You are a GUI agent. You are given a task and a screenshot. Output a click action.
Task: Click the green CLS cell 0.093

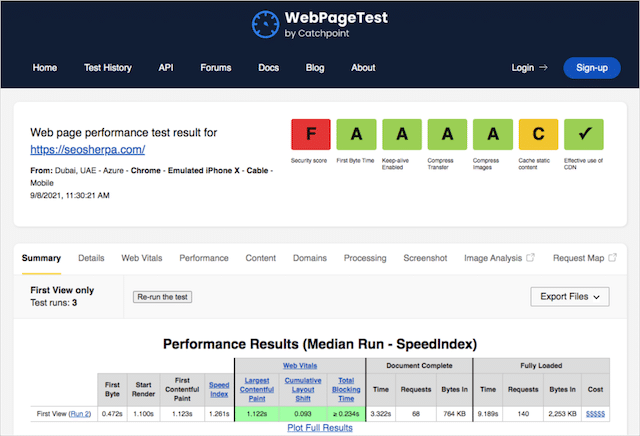pyautogui.click(x=303, y=414)
